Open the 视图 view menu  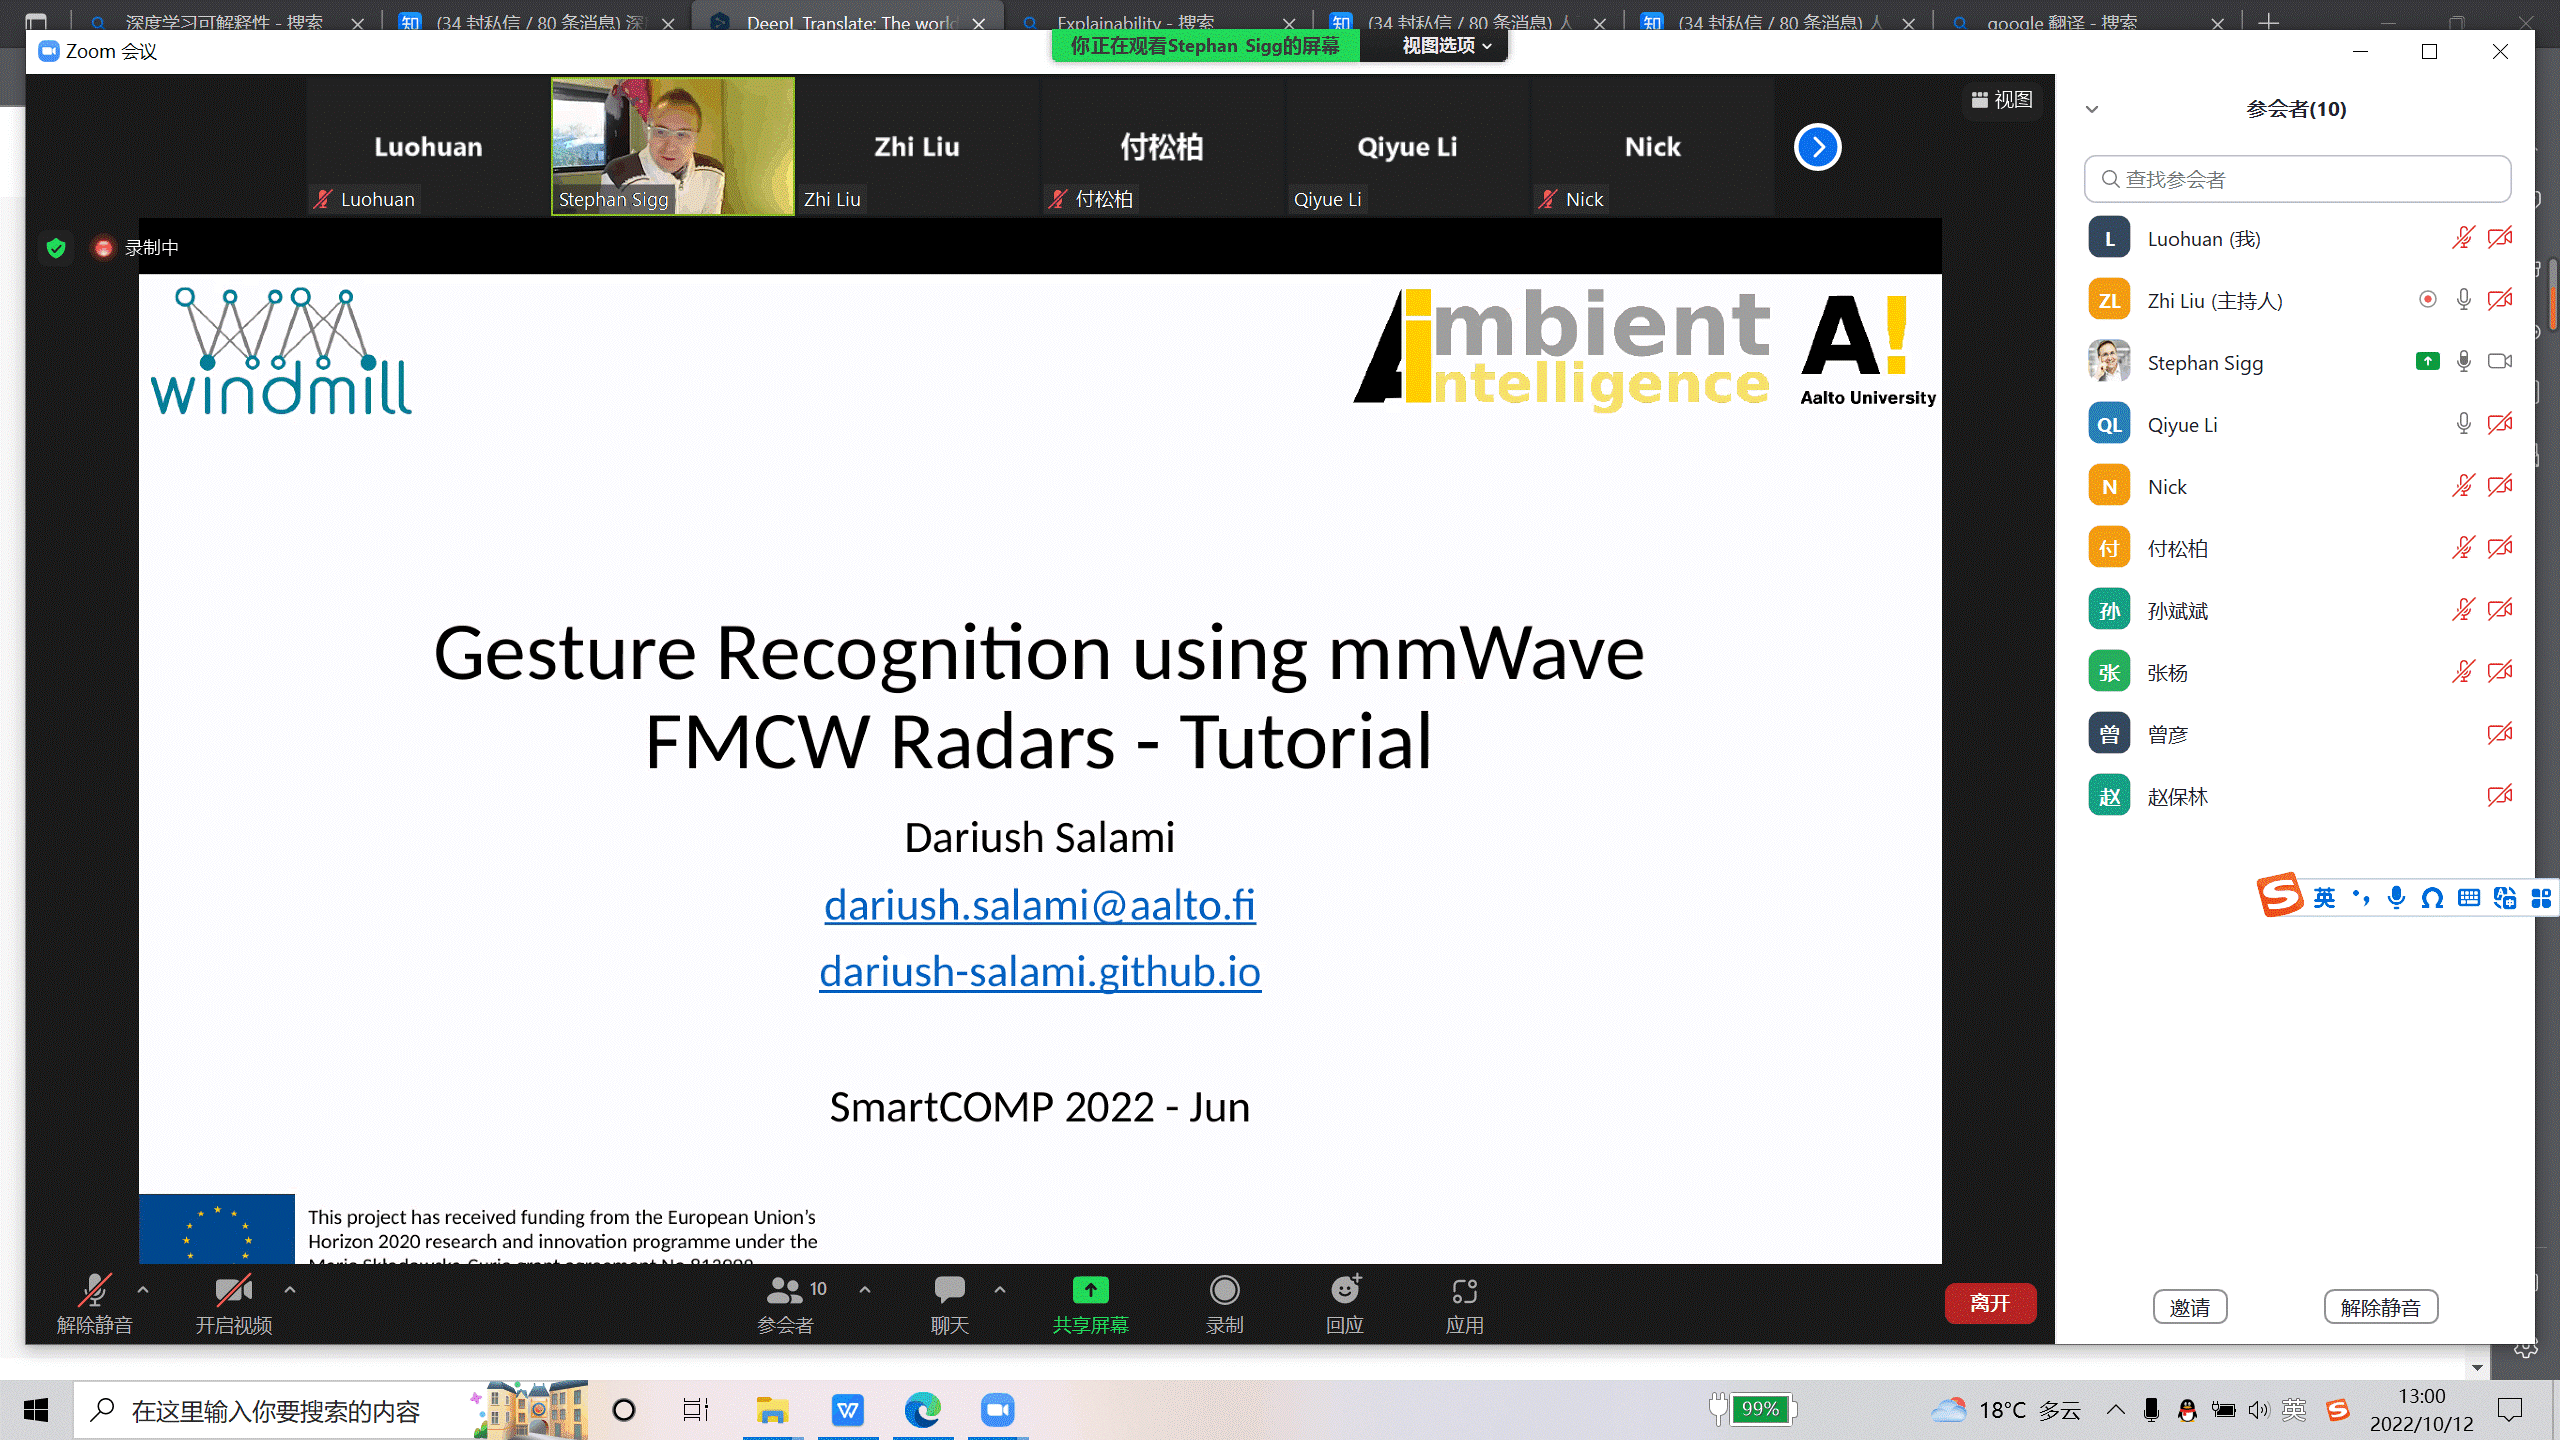[2002, 100]
